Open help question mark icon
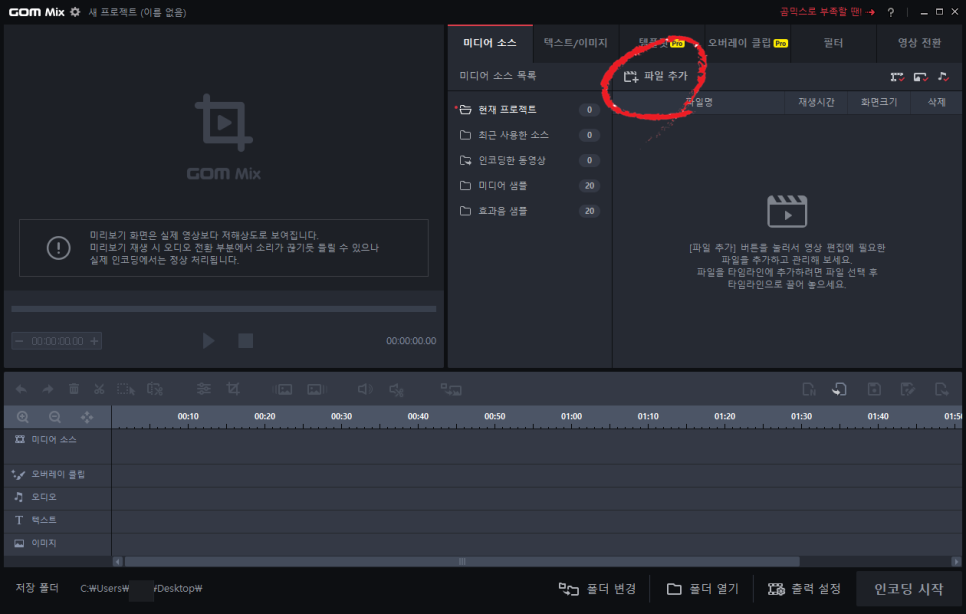Screen dimensions: 966x614 tap(890, 12)
